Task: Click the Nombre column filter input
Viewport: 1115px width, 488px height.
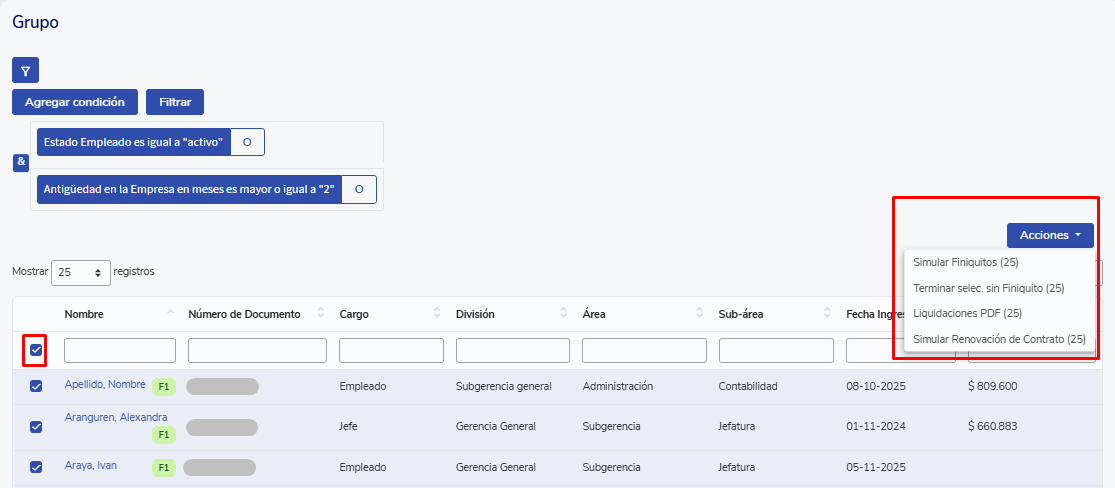Action: 120,351
